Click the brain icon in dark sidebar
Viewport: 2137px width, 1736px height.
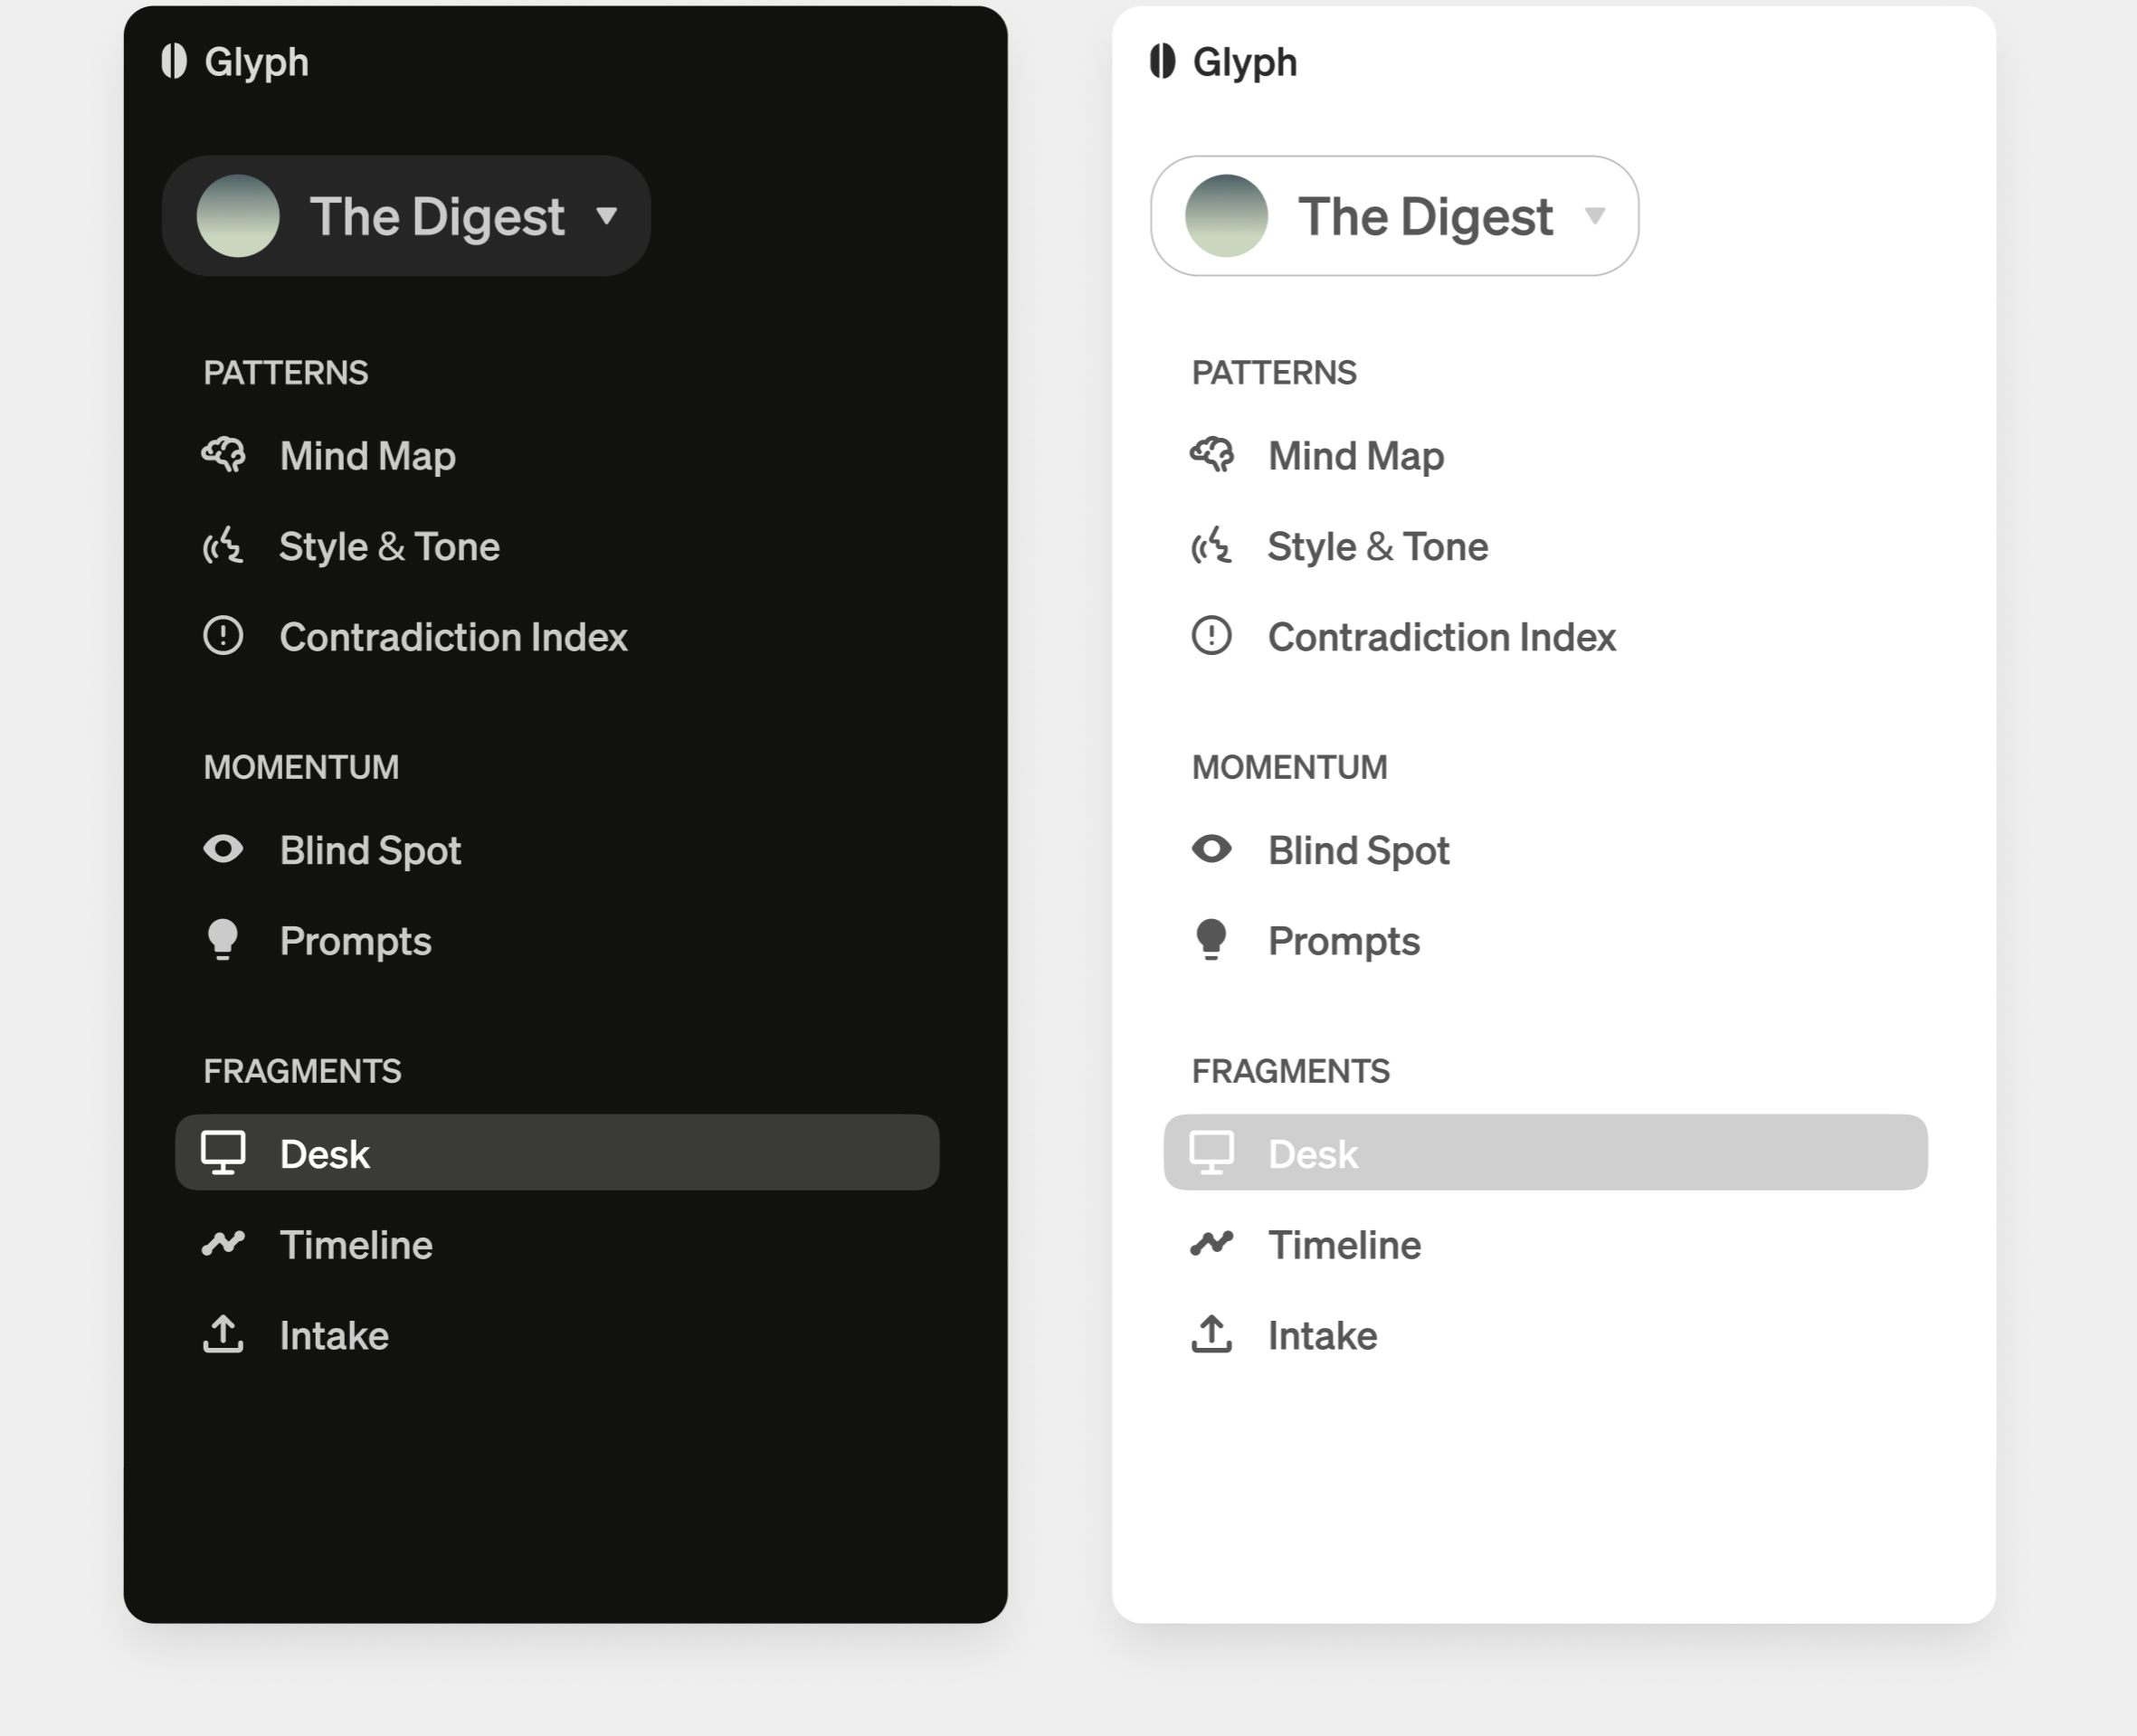click(223, 455)
